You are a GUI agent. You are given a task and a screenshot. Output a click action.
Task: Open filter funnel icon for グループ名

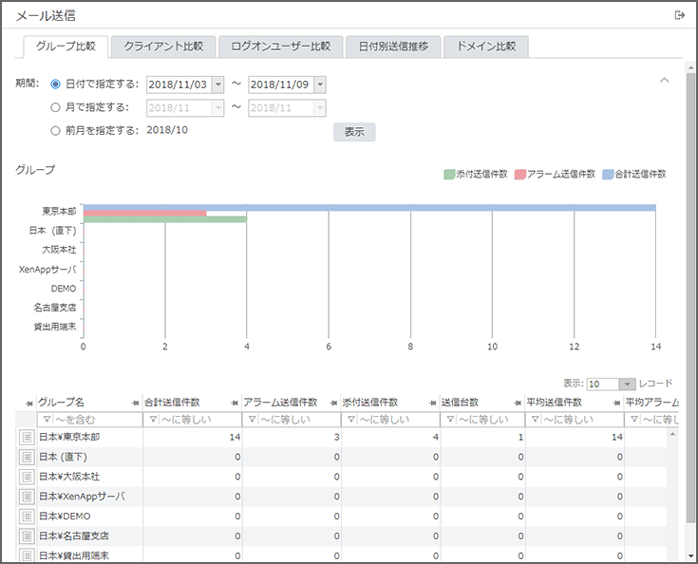pyautogui.click(x=47, y=419)
